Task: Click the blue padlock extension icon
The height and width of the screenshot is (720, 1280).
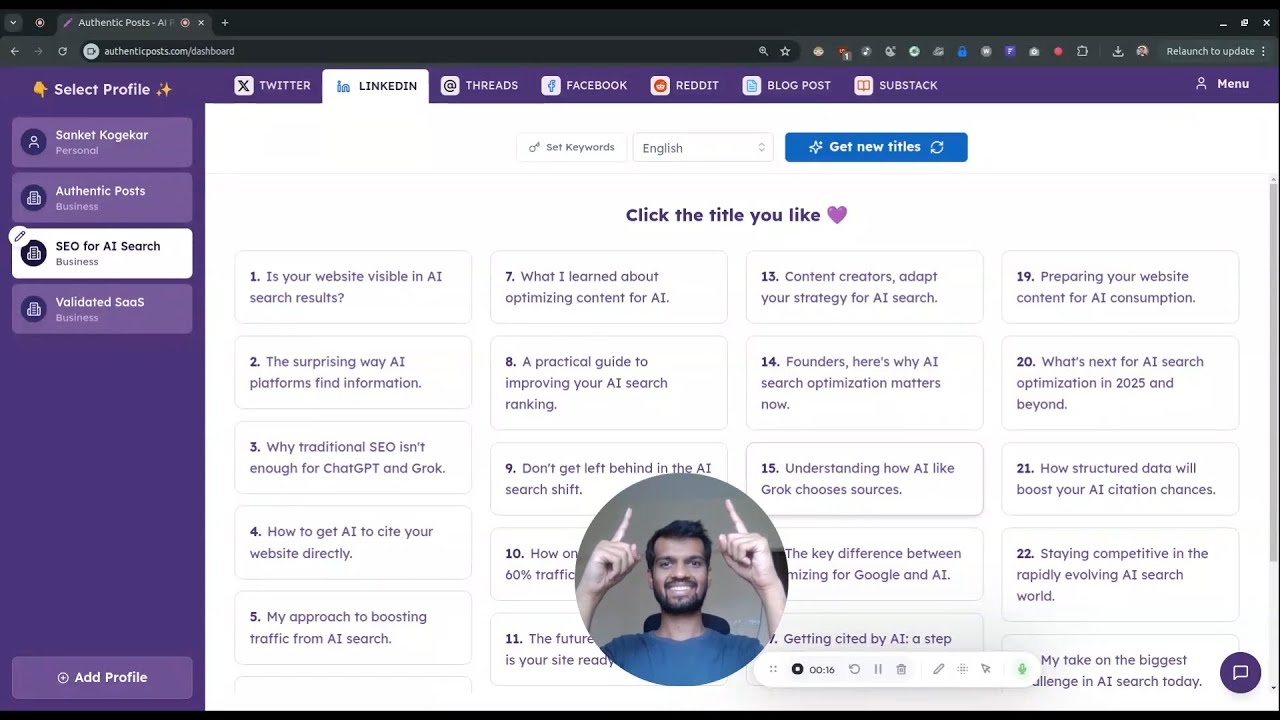Action: [x=962, y=51]
